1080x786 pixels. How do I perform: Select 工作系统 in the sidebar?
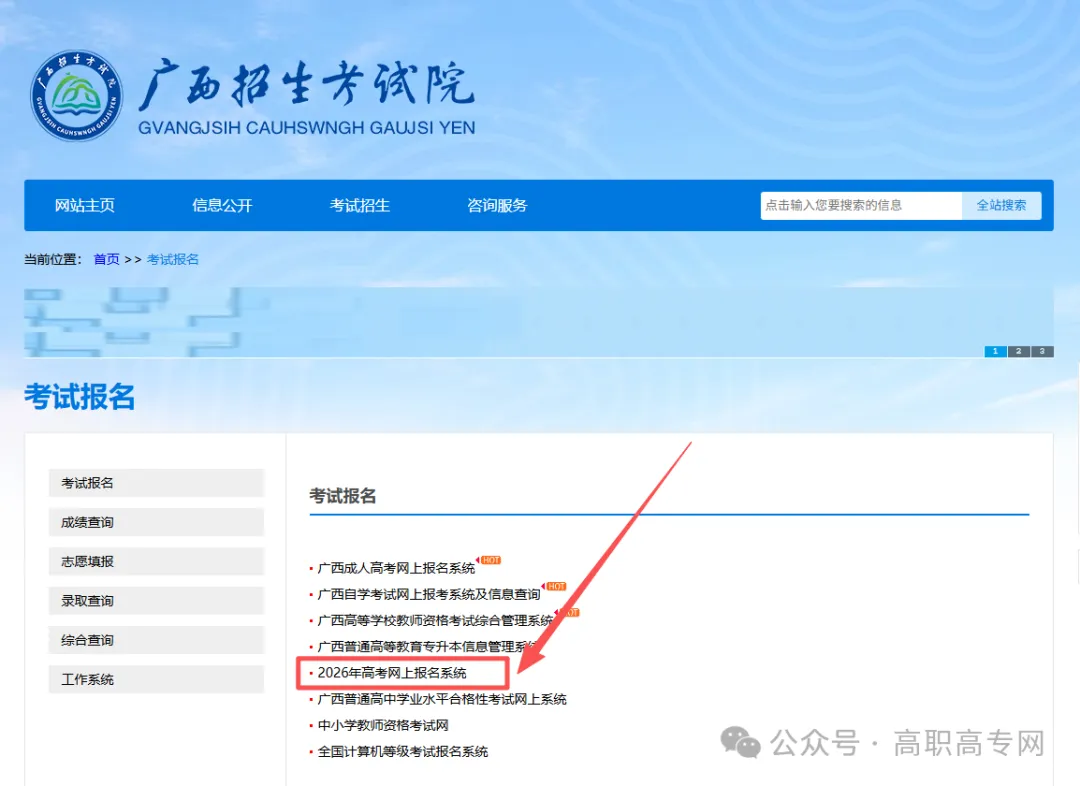pos(156,679)
